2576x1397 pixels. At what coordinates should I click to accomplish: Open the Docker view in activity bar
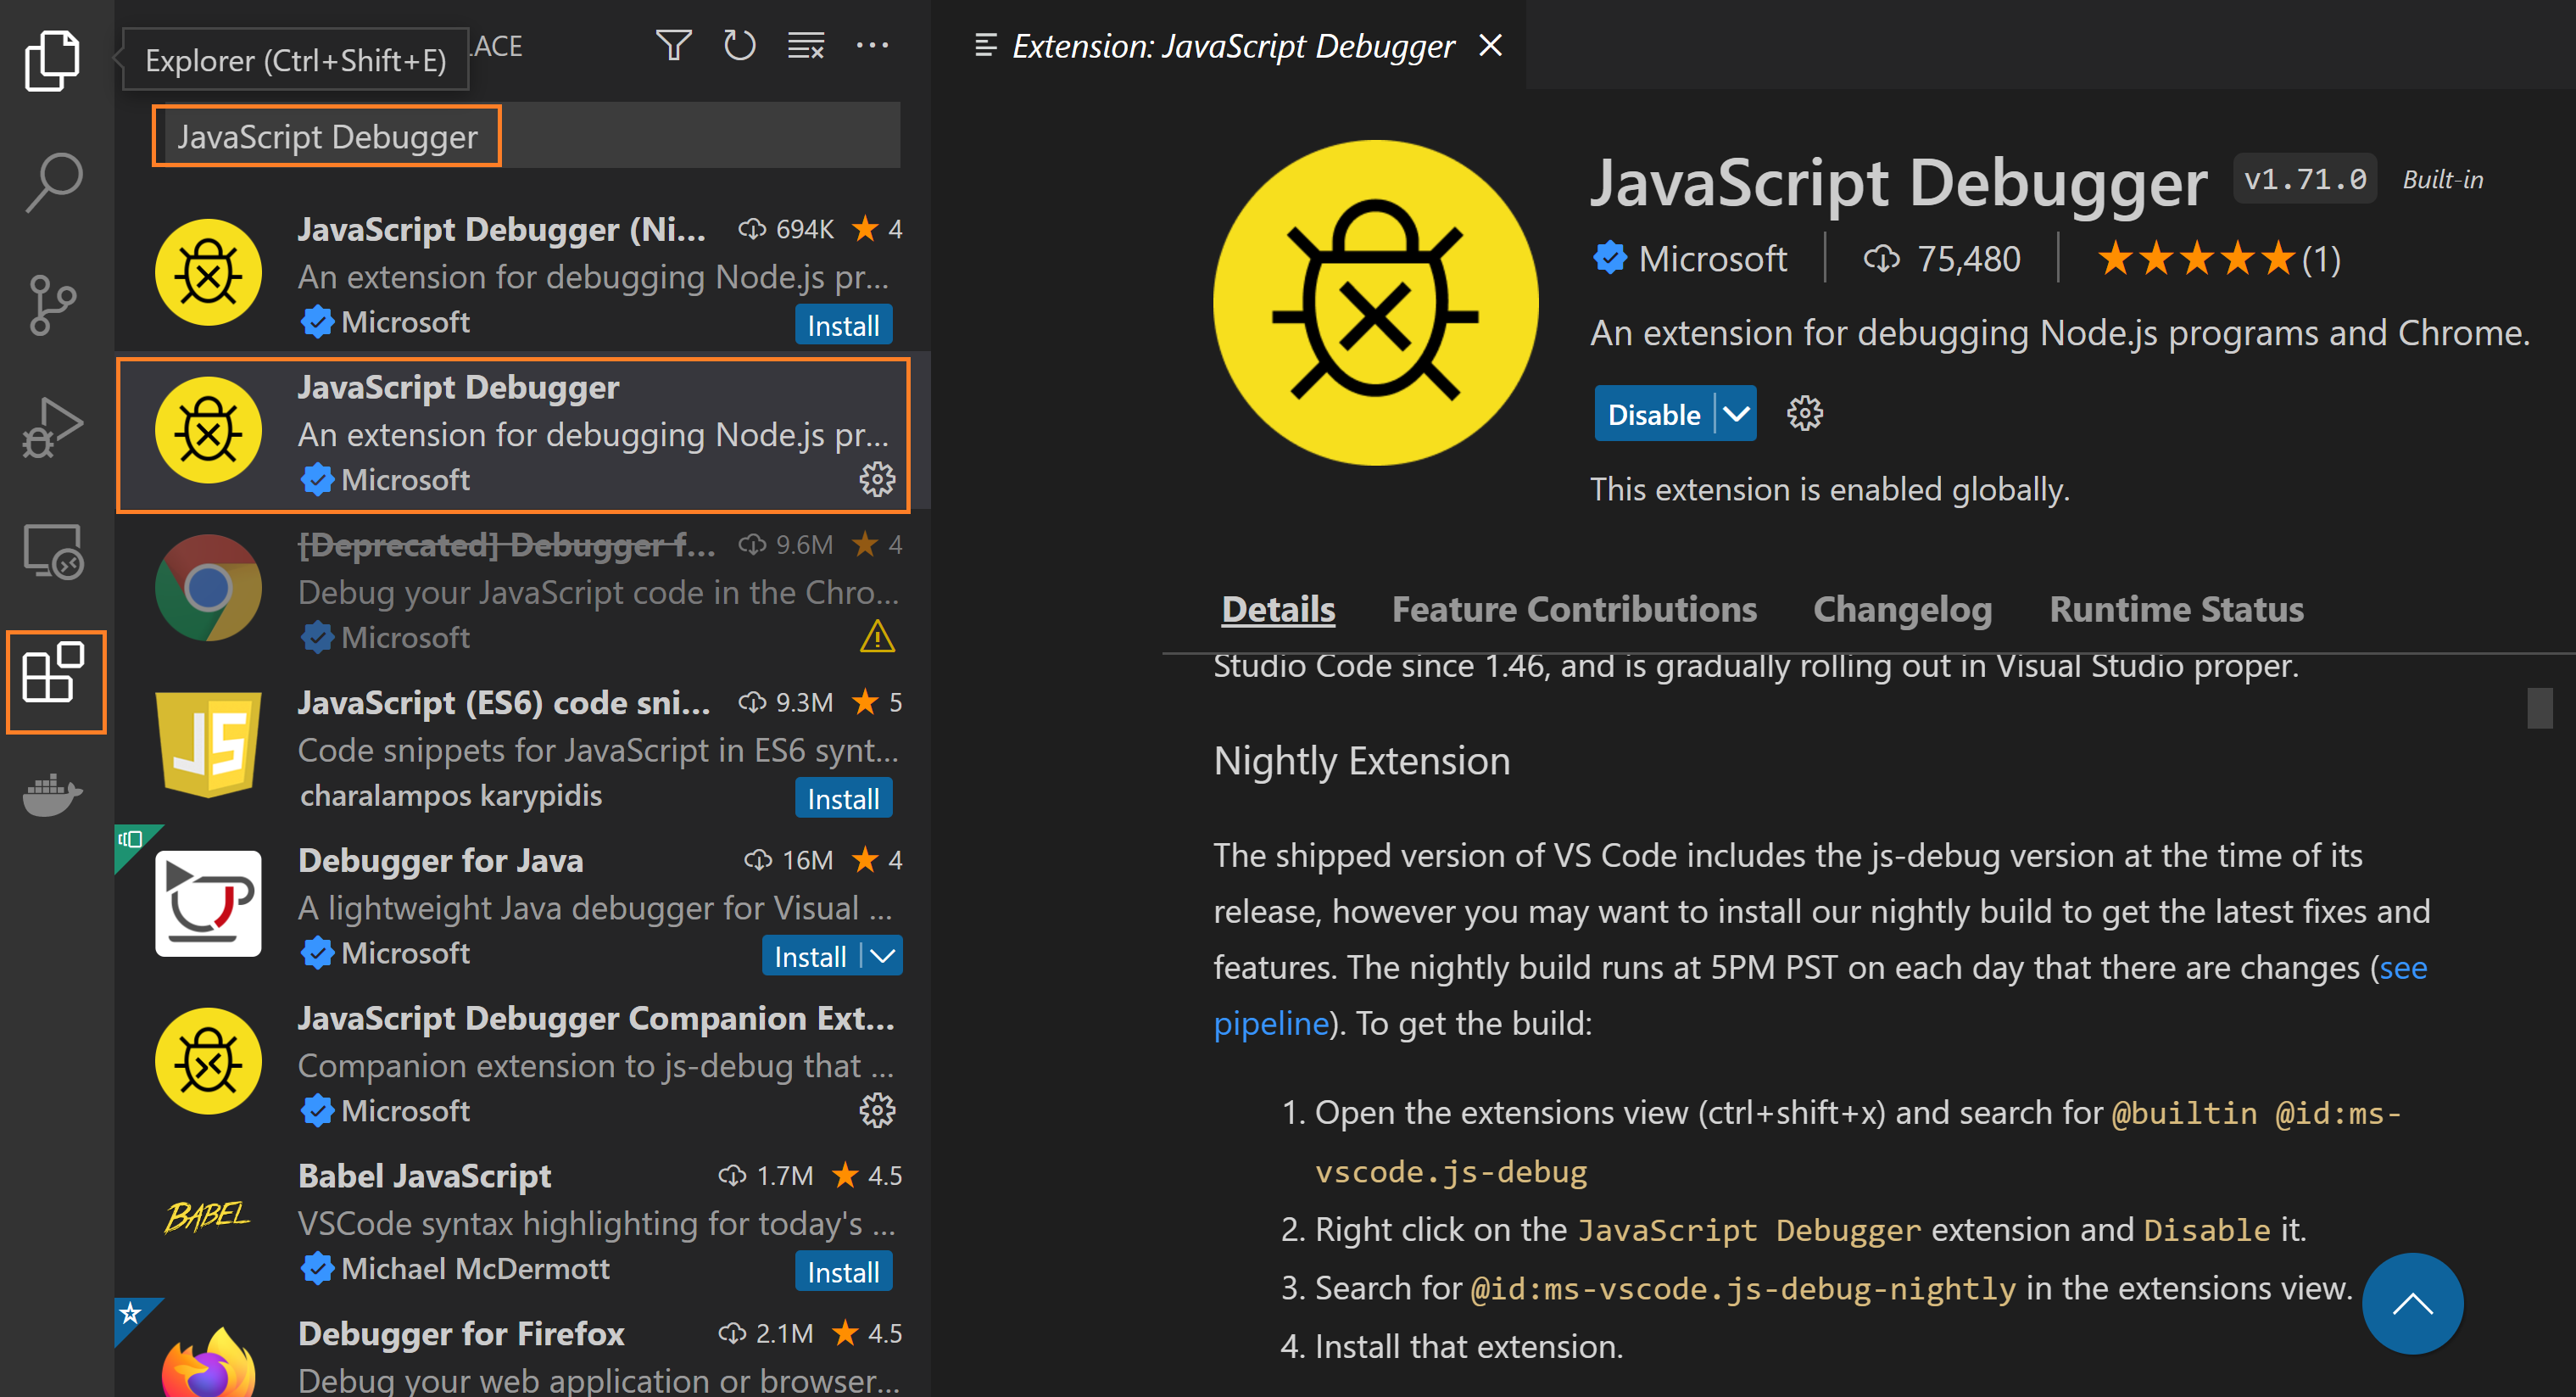(x=52, y=794)
